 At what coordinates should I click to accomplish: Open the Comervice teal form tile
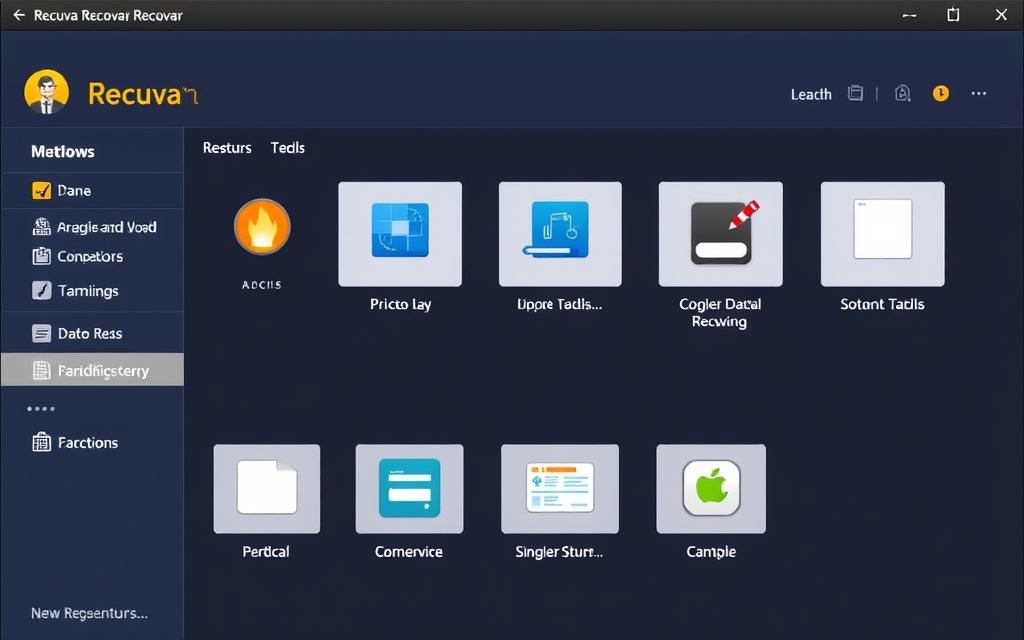click(409, 488)
